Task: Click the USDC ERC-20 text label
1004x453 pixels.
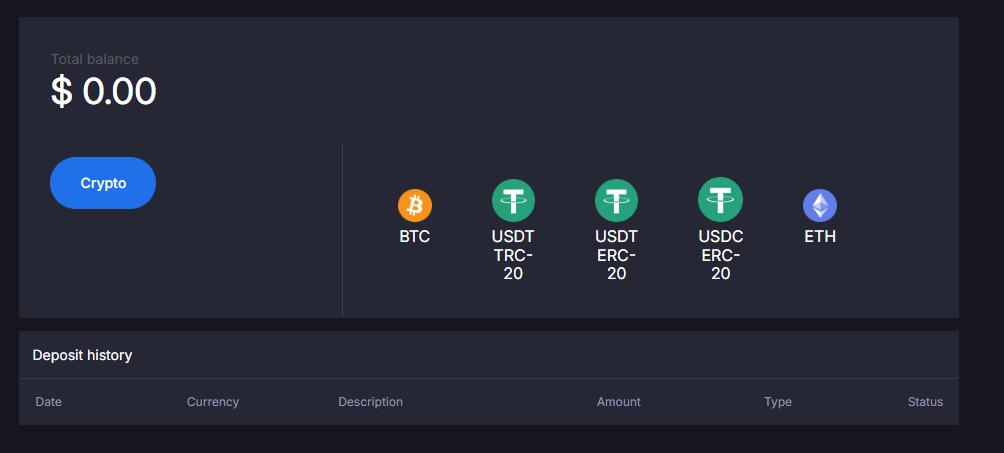Action: click(720, 255)
